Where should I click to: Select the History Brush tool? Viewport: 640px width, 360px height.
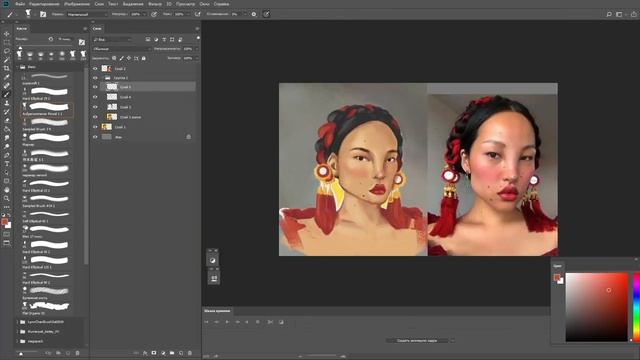(7, 111)
